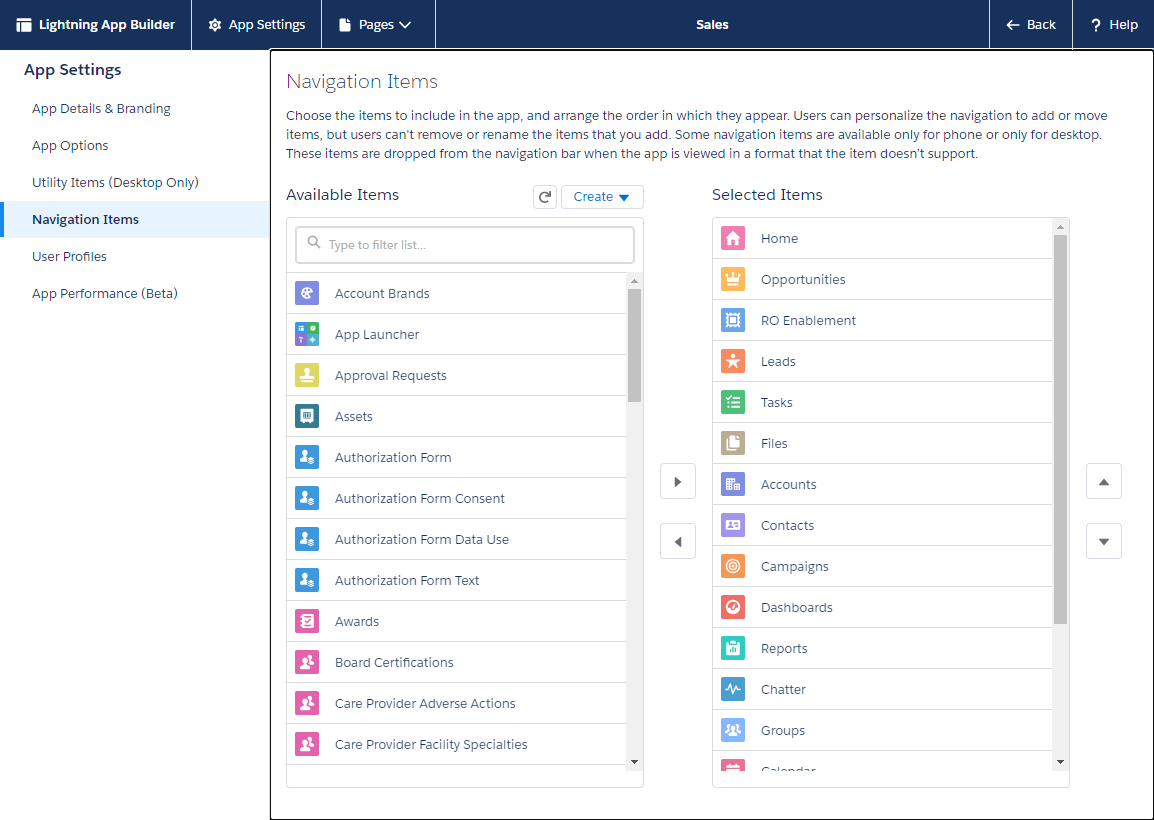Go Back from the app builder

[x=1031, y=24]
